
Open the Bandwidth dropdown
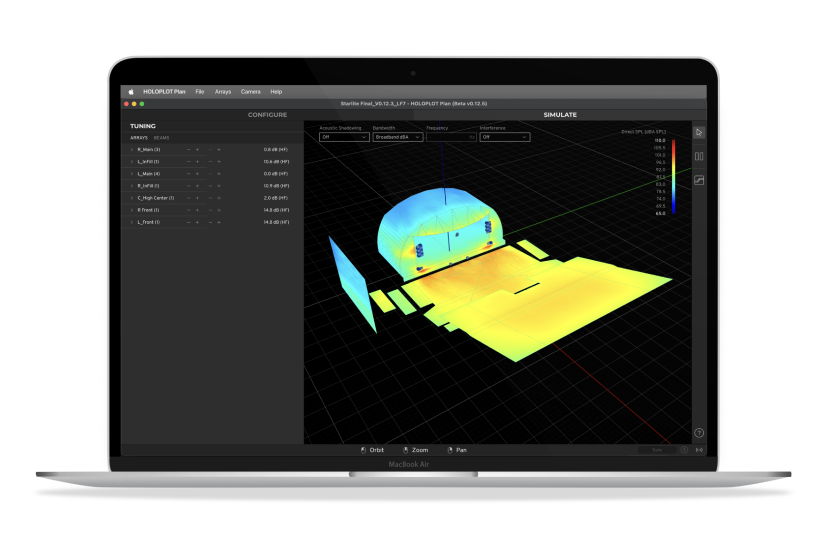[x=397, y=137]
